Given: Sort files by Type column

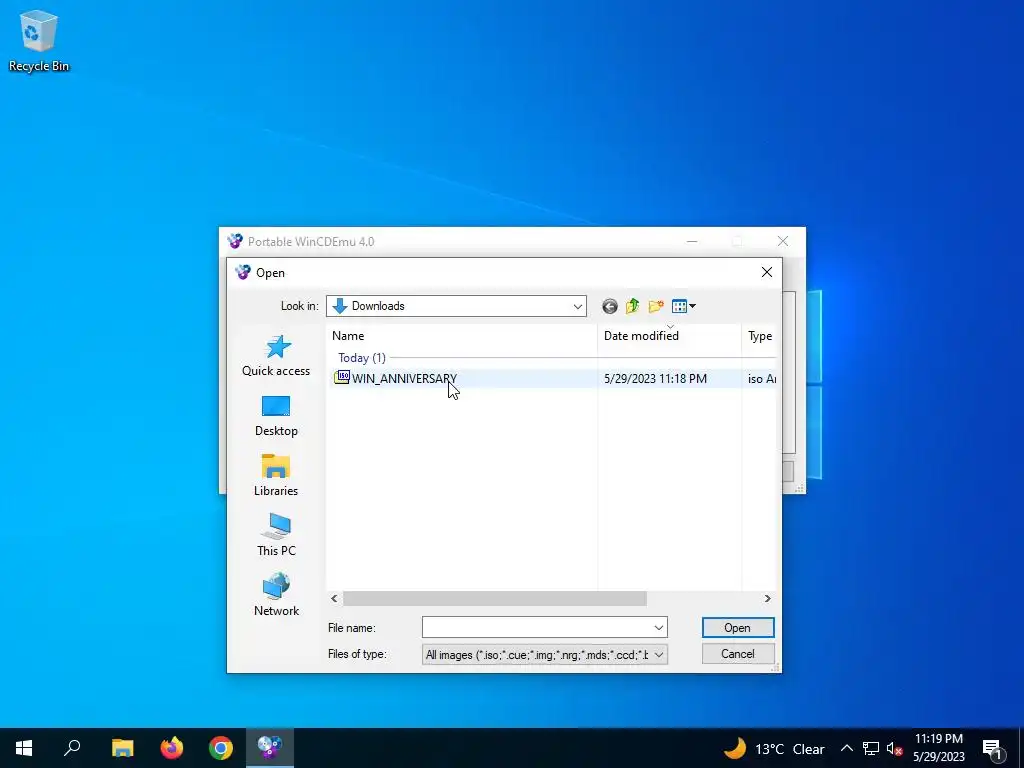Looking at the screenshot, I should coord(760,336).
